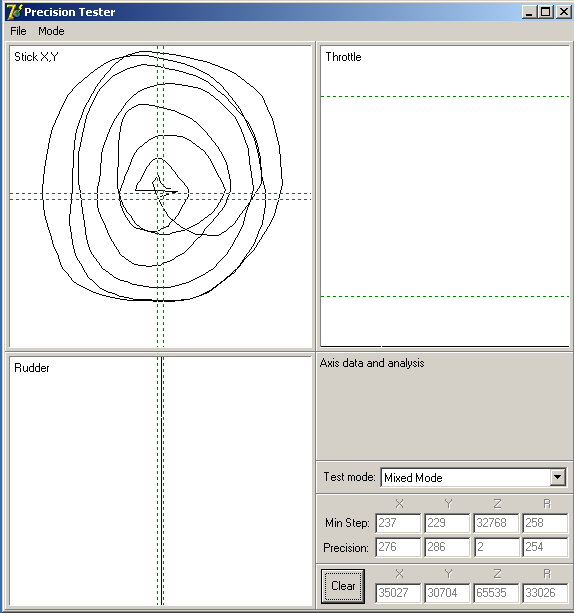The image size is (574, 613).
Task: Click the Min Step R field showing 258
Action: (x=545, y=523)
